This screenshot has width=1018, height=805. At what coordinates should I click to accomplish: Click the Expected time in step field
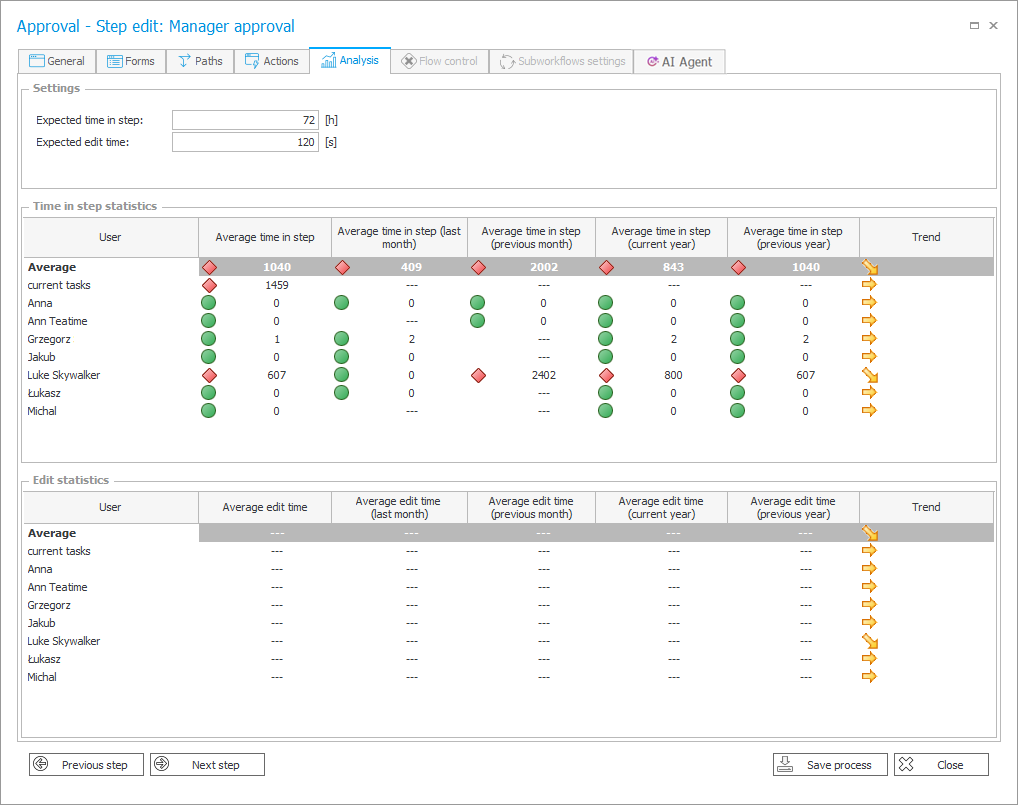tap(245, 120)
